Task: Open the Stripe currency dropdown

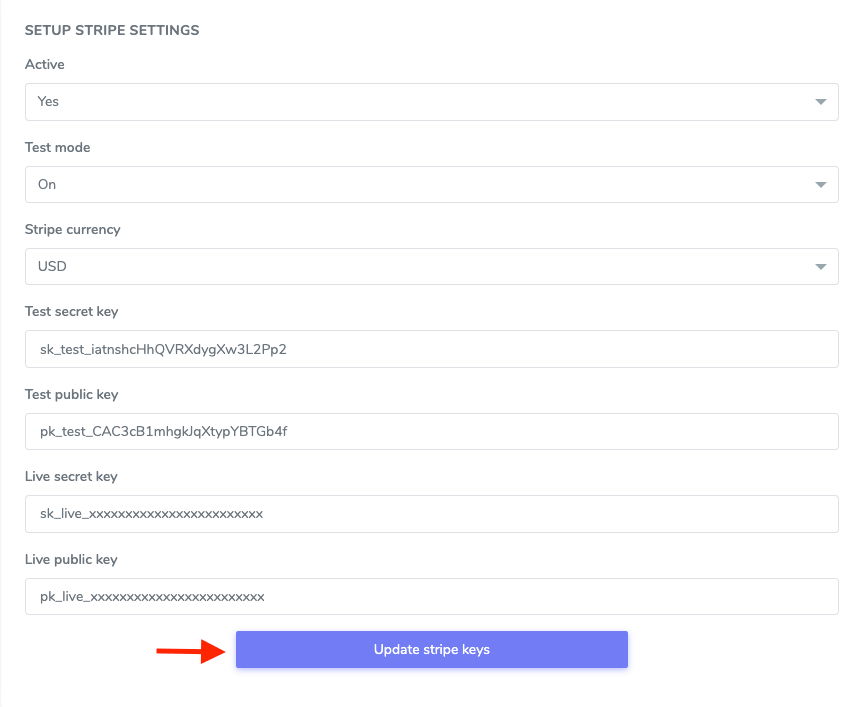Action: pos(431,266)
